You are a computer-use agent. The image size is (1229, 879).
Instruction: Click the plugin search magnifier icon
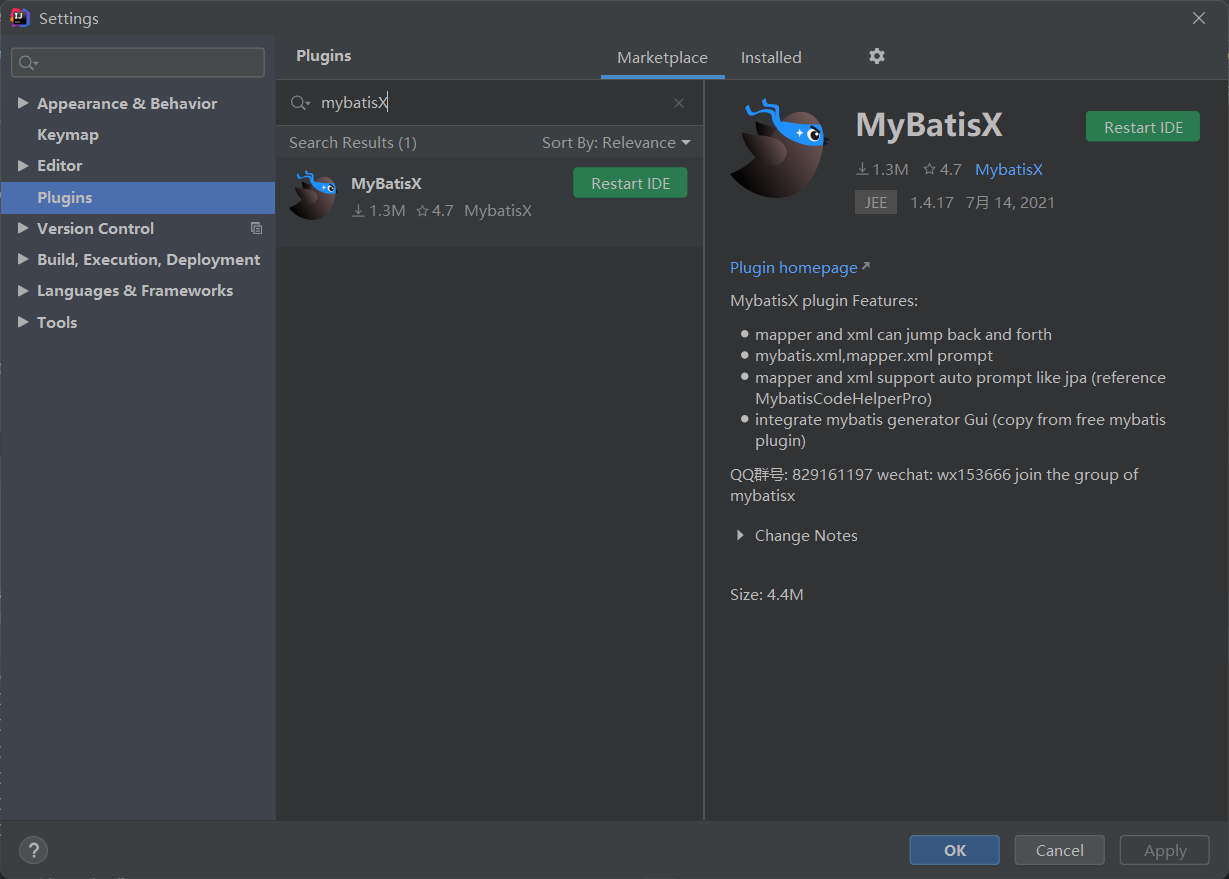point(300,103)
